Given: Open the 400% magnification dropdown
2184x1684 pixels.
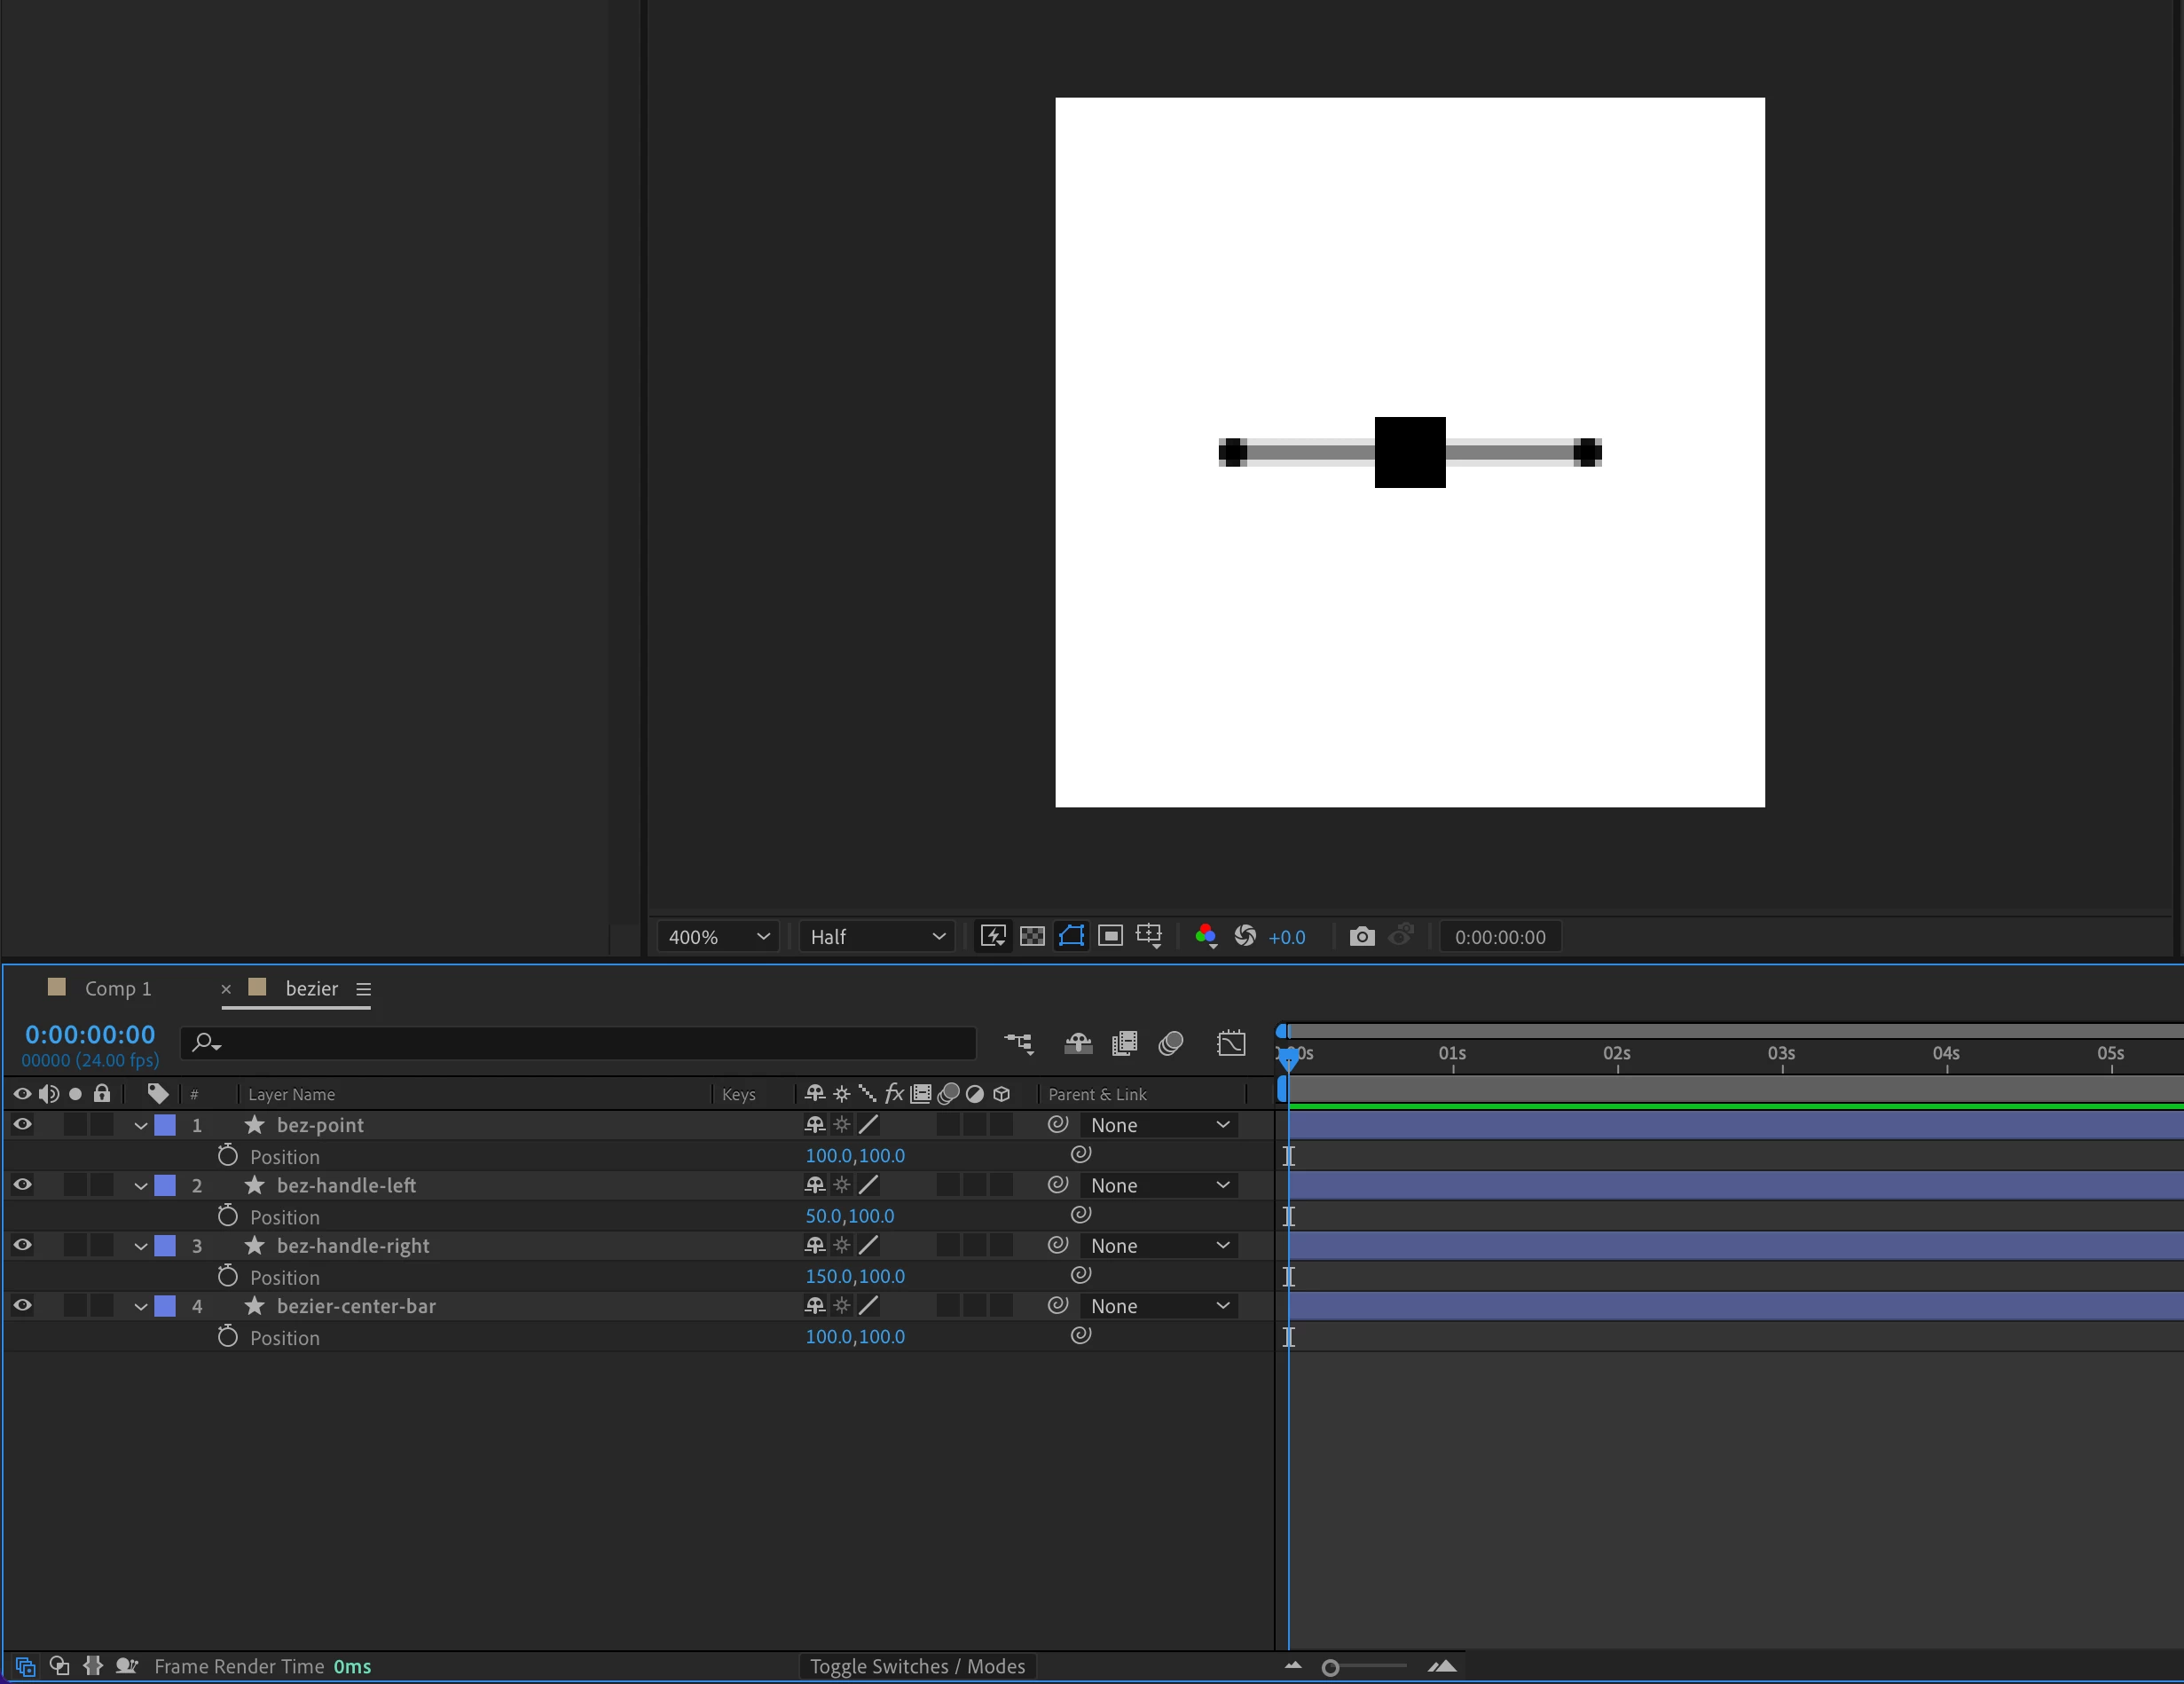Looking at the screenshot, I should coord(718,937).
